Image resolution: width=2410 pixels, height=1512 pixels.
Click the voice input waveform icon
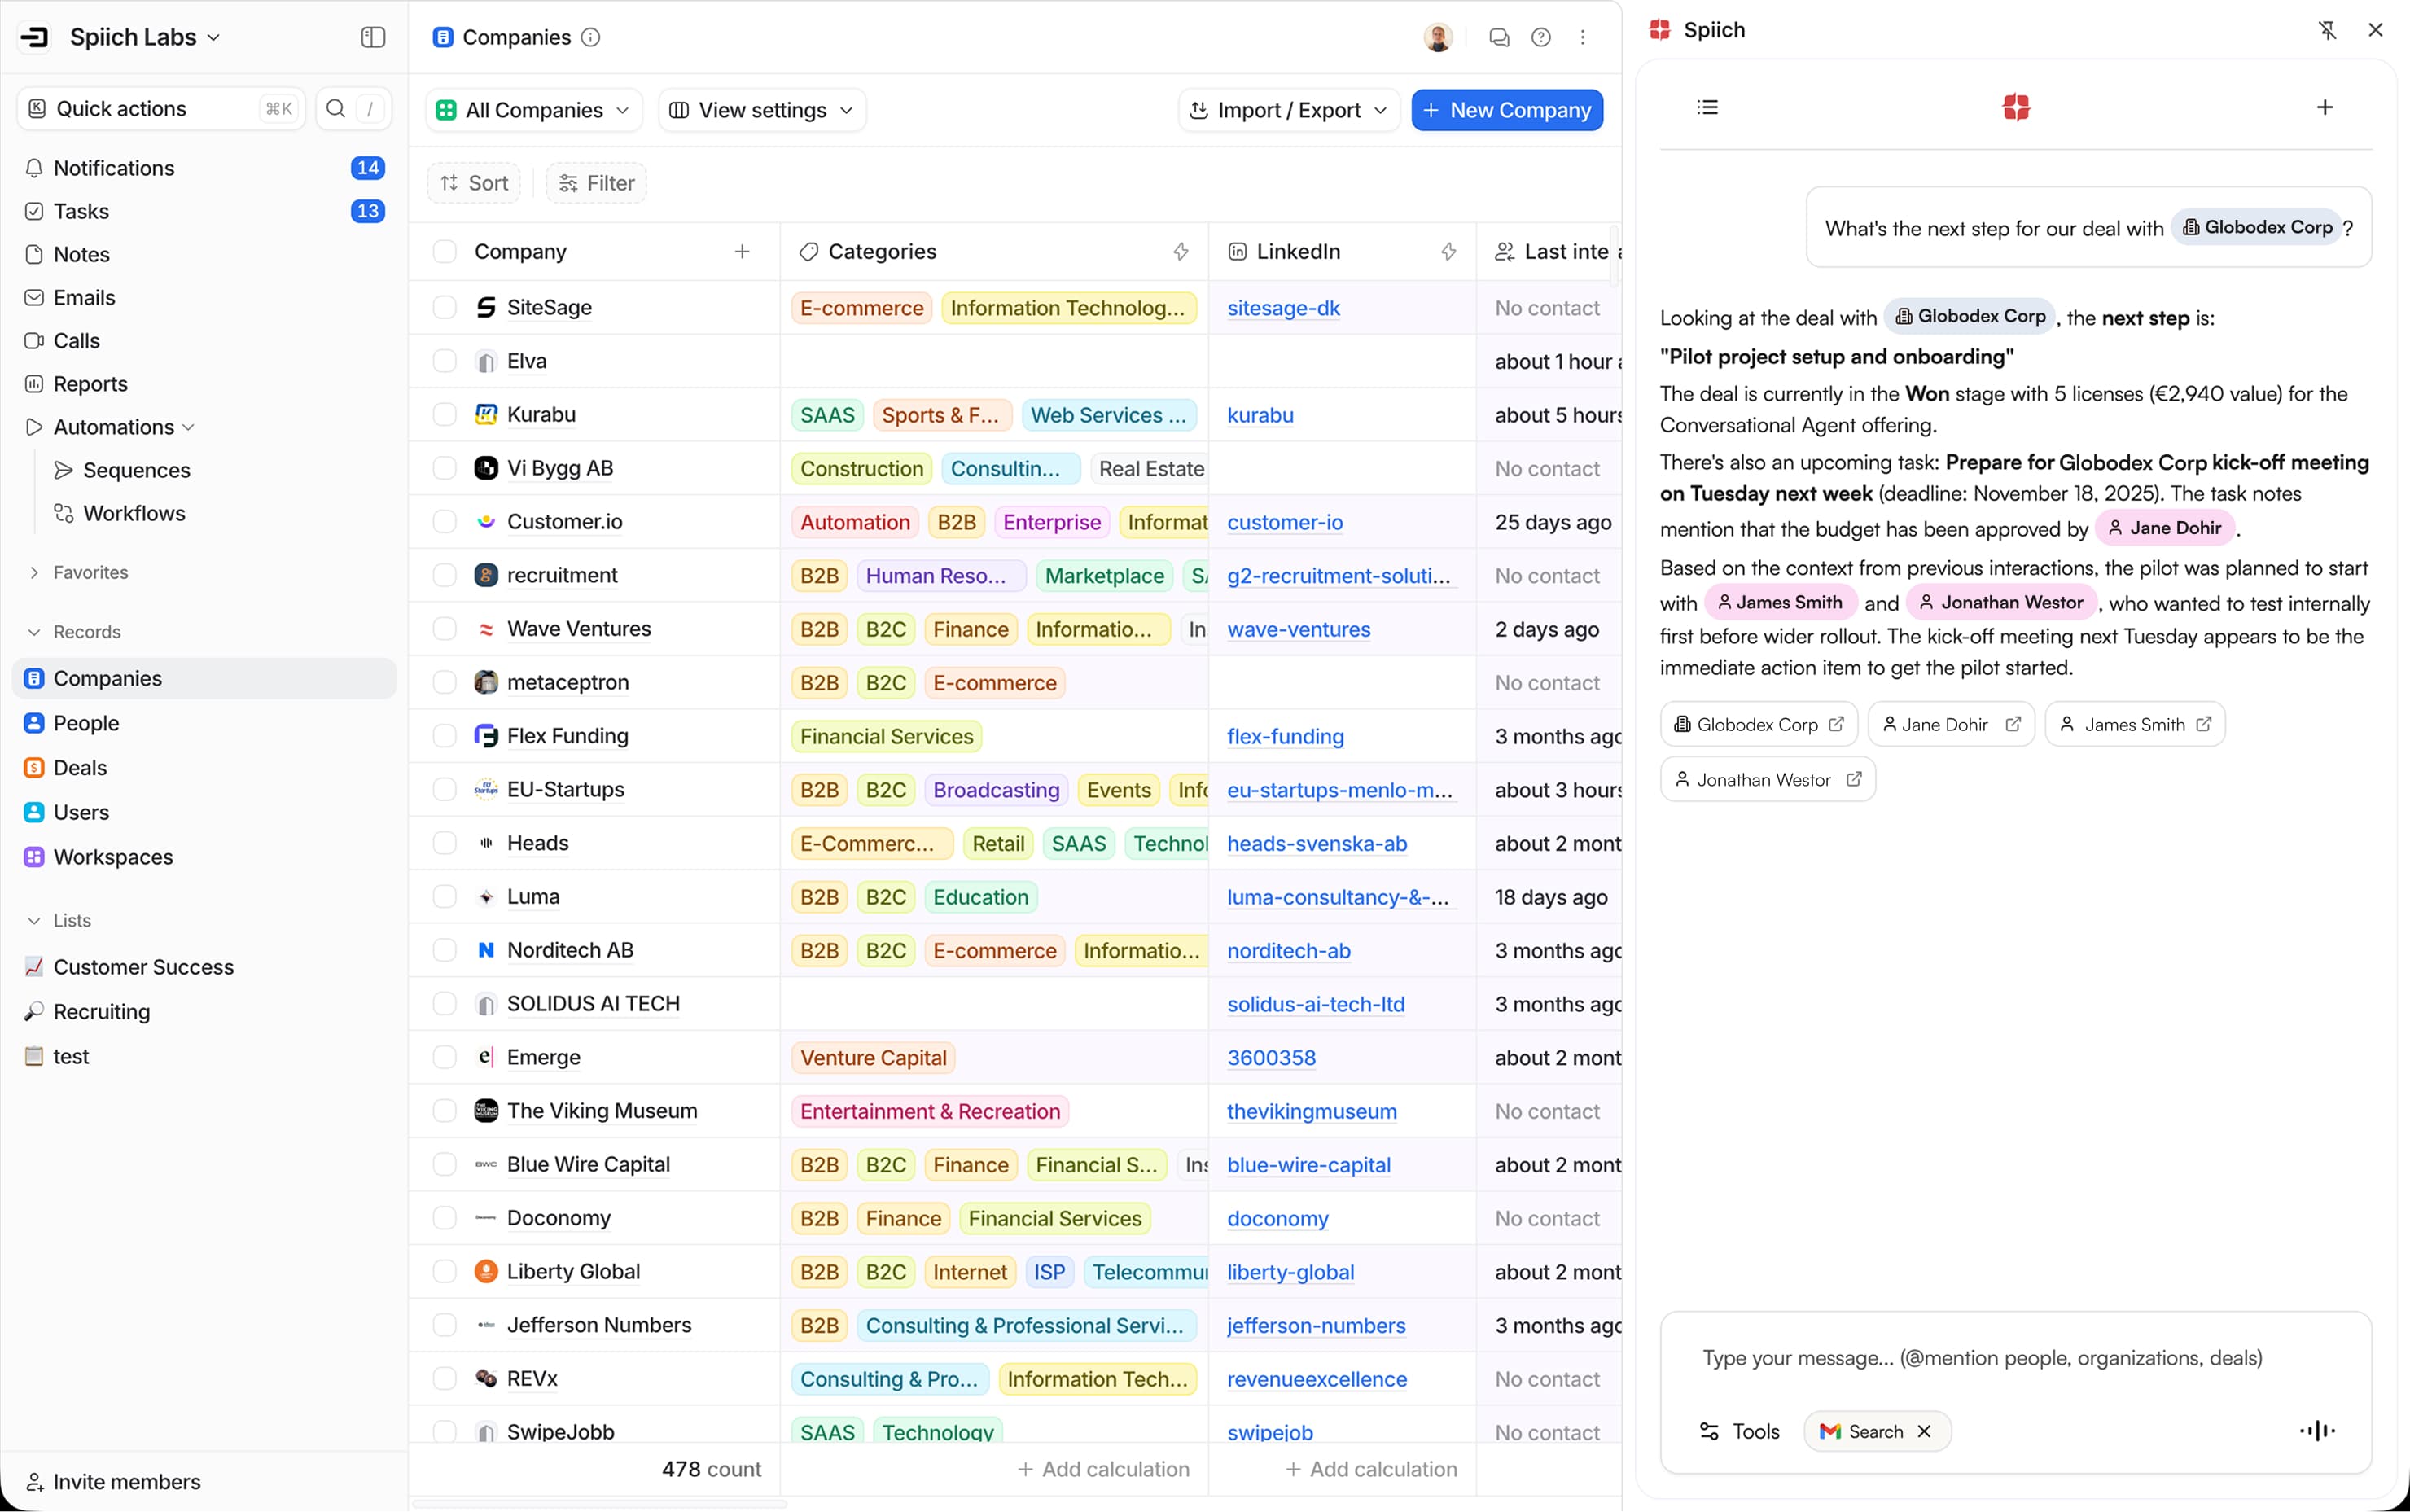(x=2316, y=1431)
